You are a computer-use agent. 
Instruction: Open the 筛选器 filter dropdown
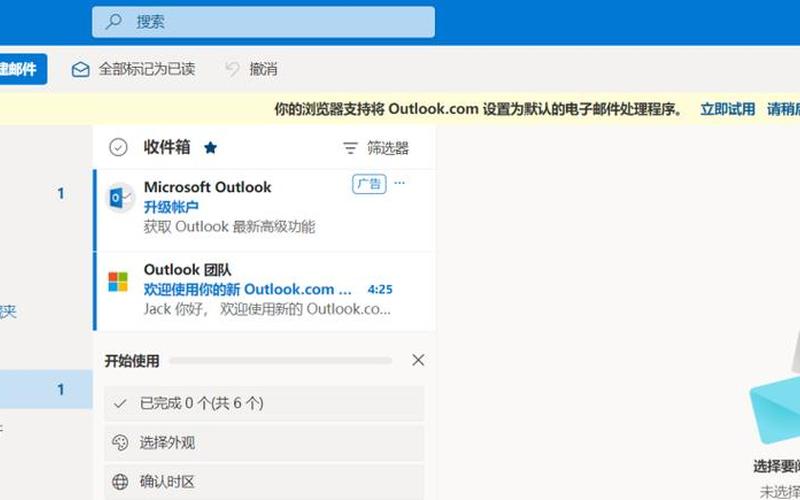[377, 148]
